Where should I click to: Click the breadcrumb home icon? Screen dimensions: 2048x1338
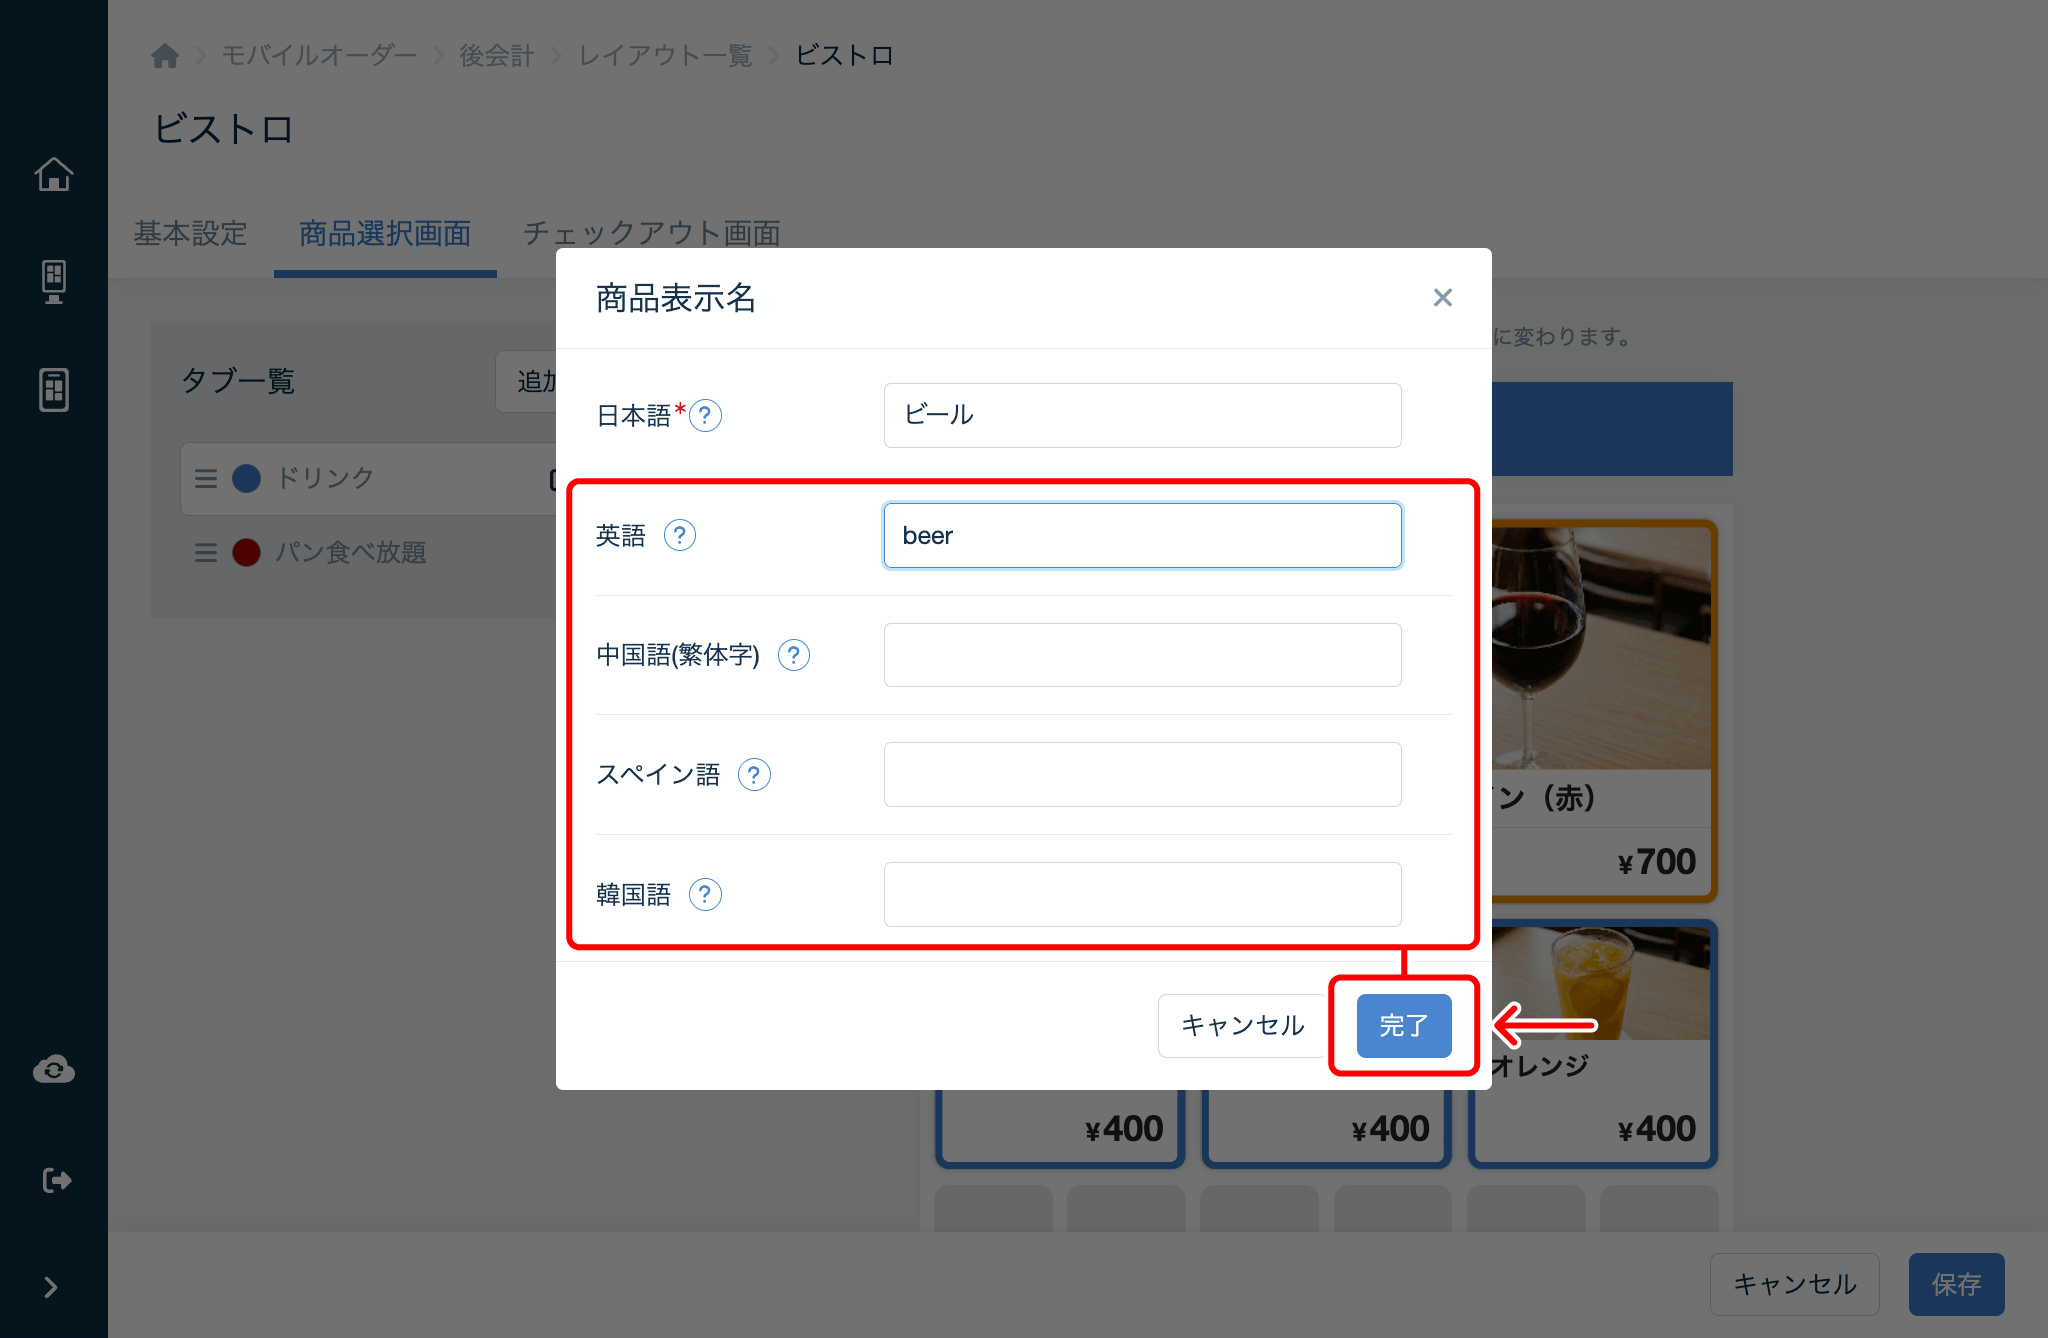165,55
